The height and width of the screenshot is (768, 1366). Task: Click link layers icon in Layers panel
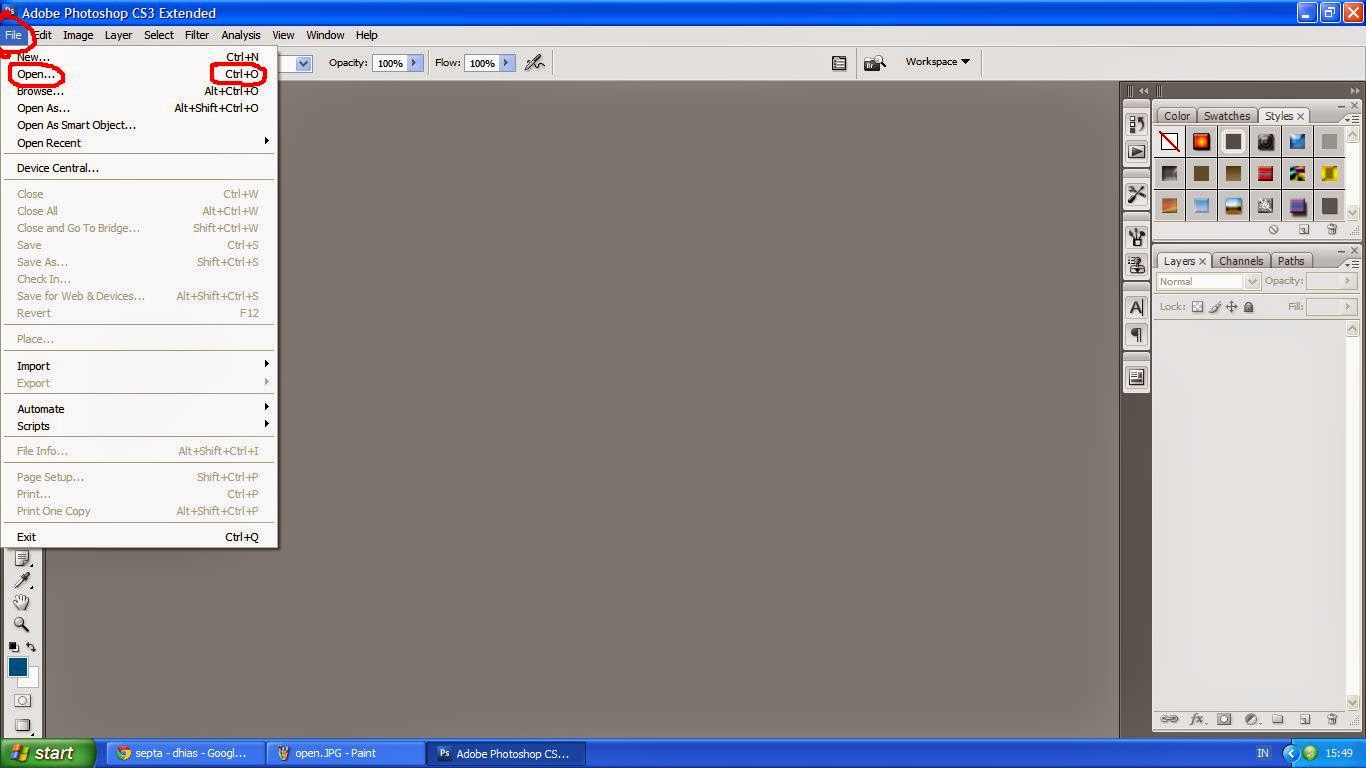pos(1168,719)
